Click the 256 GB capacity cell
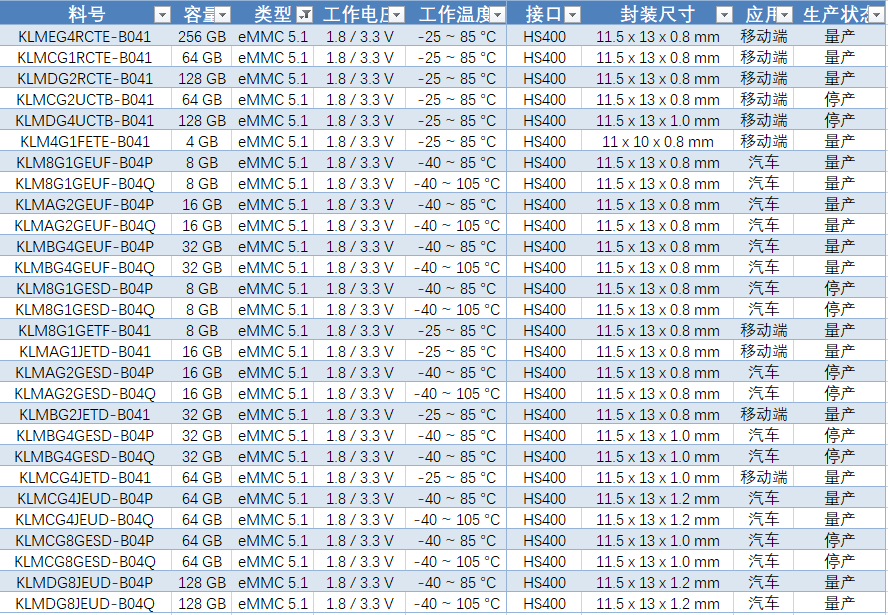888x615 pixels. coord(202,37)
